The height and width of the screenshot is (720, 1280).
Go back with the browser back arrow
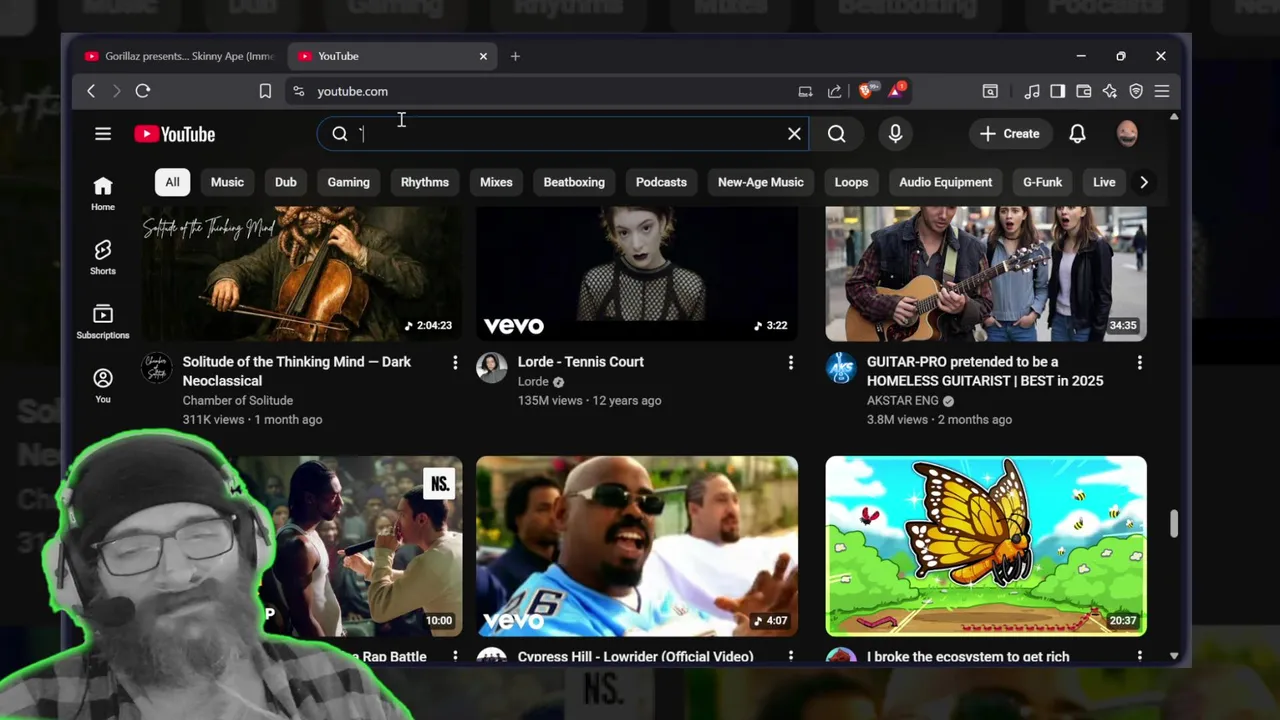(x=91, y=91)
